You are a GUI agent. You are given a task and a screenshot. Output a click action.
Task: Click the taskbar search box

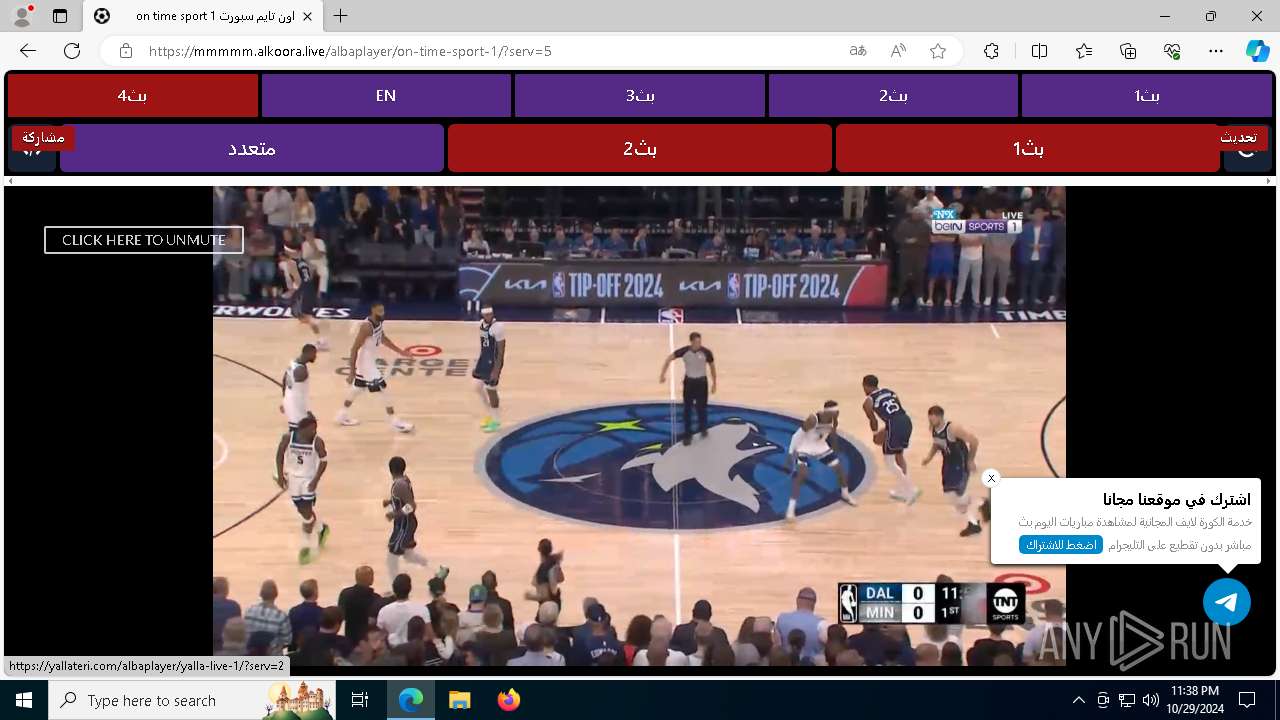192,700
